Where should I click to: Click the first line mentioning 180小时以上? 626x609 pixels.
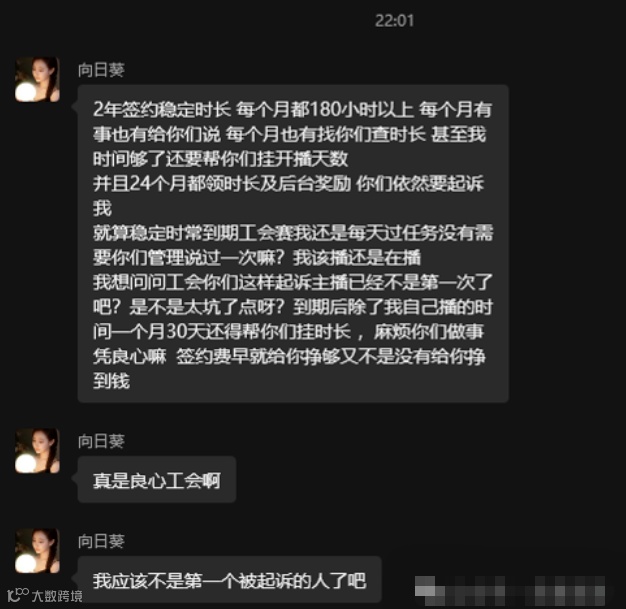pyautogui.click(x=292, y=109)
